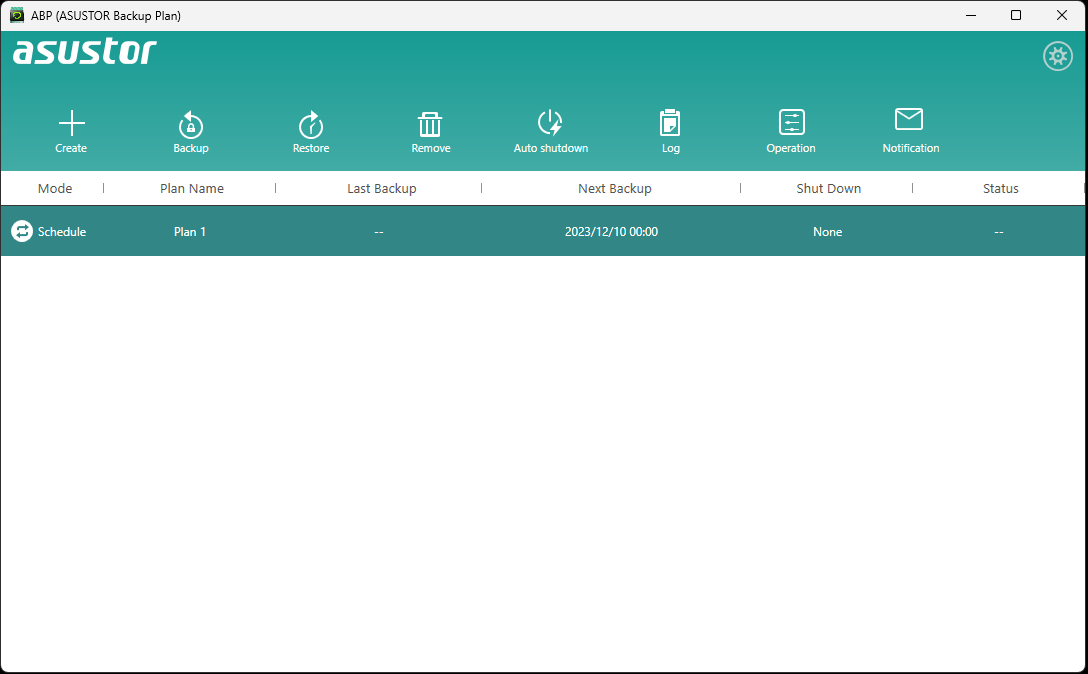The height and width of the screenshot is (674, 1088).
Task: Click the Schedule mode icon in Plan 1 row
Action: point(22,231)
